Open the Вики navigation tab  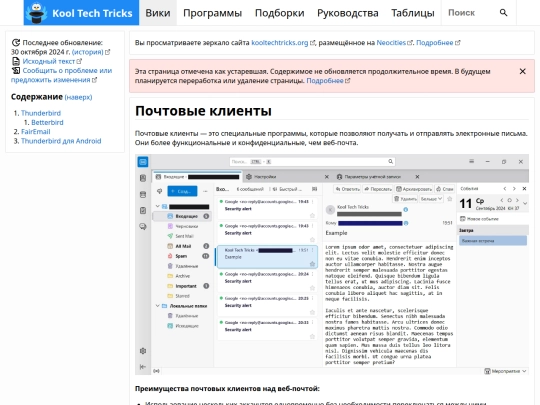coord(158,13)
